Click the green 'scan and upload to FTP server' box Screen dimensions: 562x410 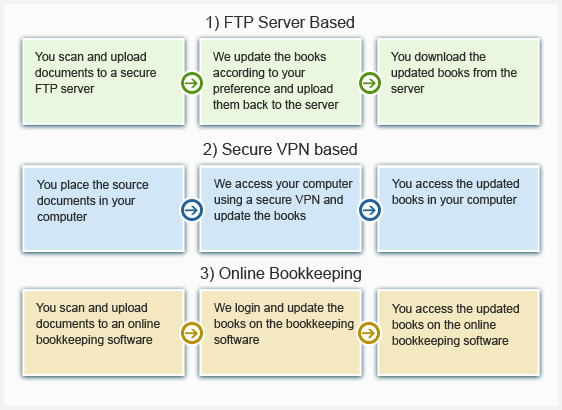pos(104,82)
